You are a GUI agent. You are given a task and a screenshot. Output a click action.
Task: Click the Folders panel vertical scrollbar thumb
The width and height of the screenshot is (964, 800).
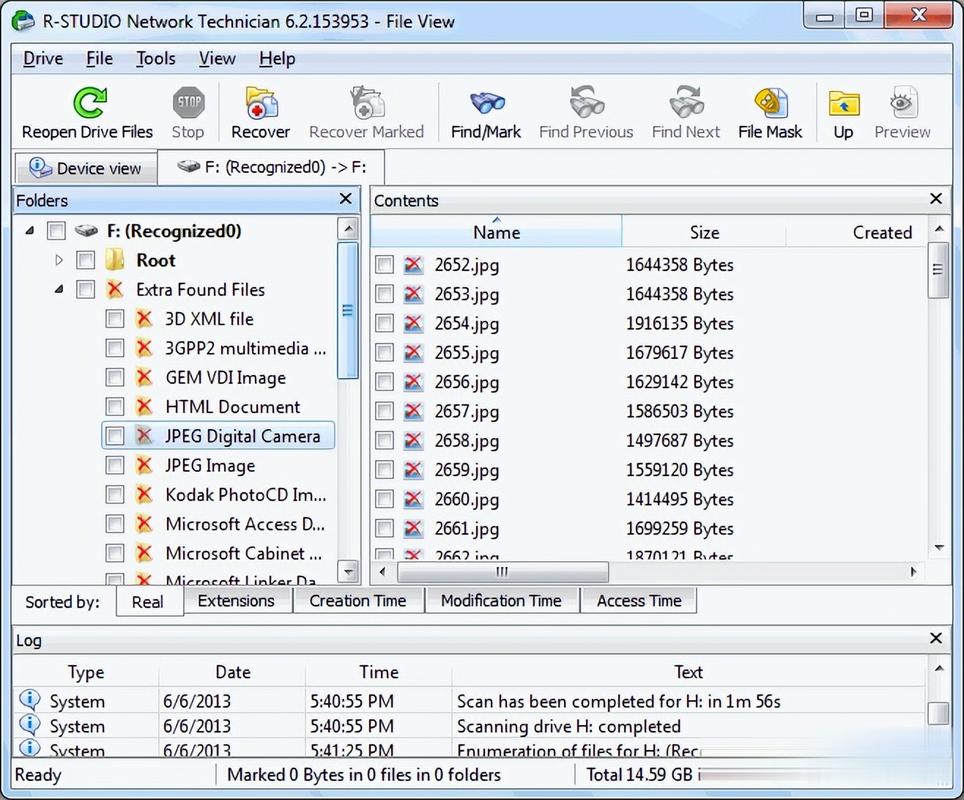348,311
